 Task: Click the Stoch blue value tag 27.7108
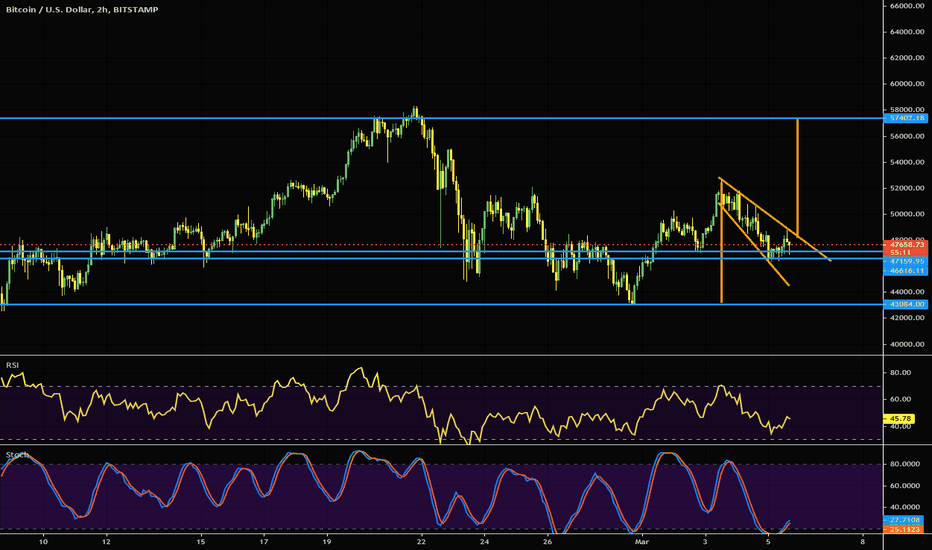[x=904, y=520]
